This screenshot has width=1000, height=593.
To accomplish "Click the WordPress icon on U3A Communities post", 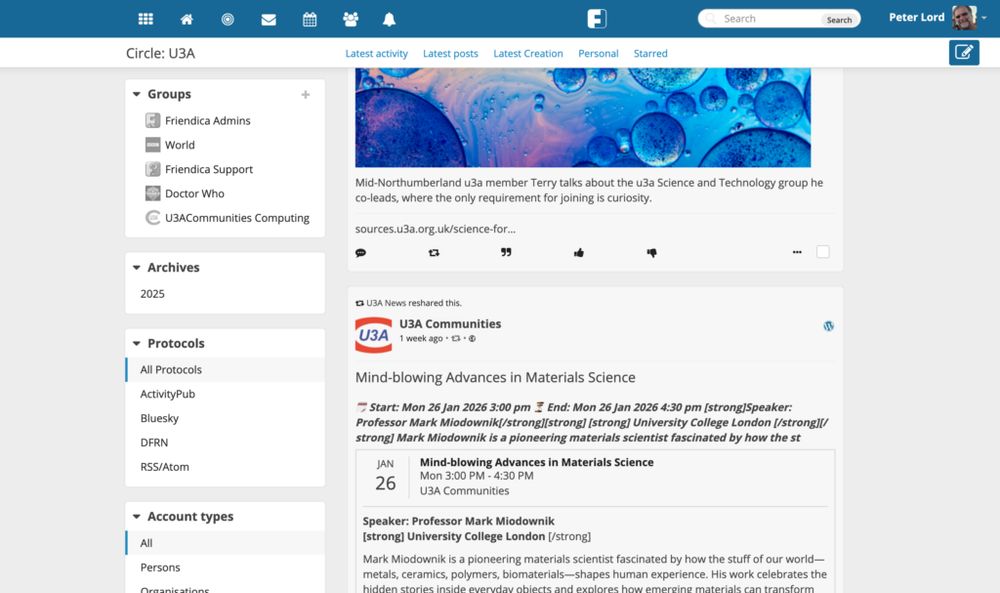I will tap(828, 326).
